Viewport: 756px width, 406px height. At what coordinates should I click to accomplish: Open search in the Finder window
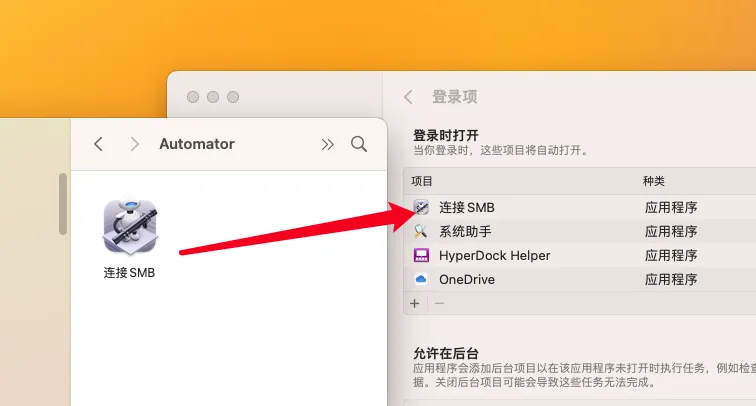[359, 144]
